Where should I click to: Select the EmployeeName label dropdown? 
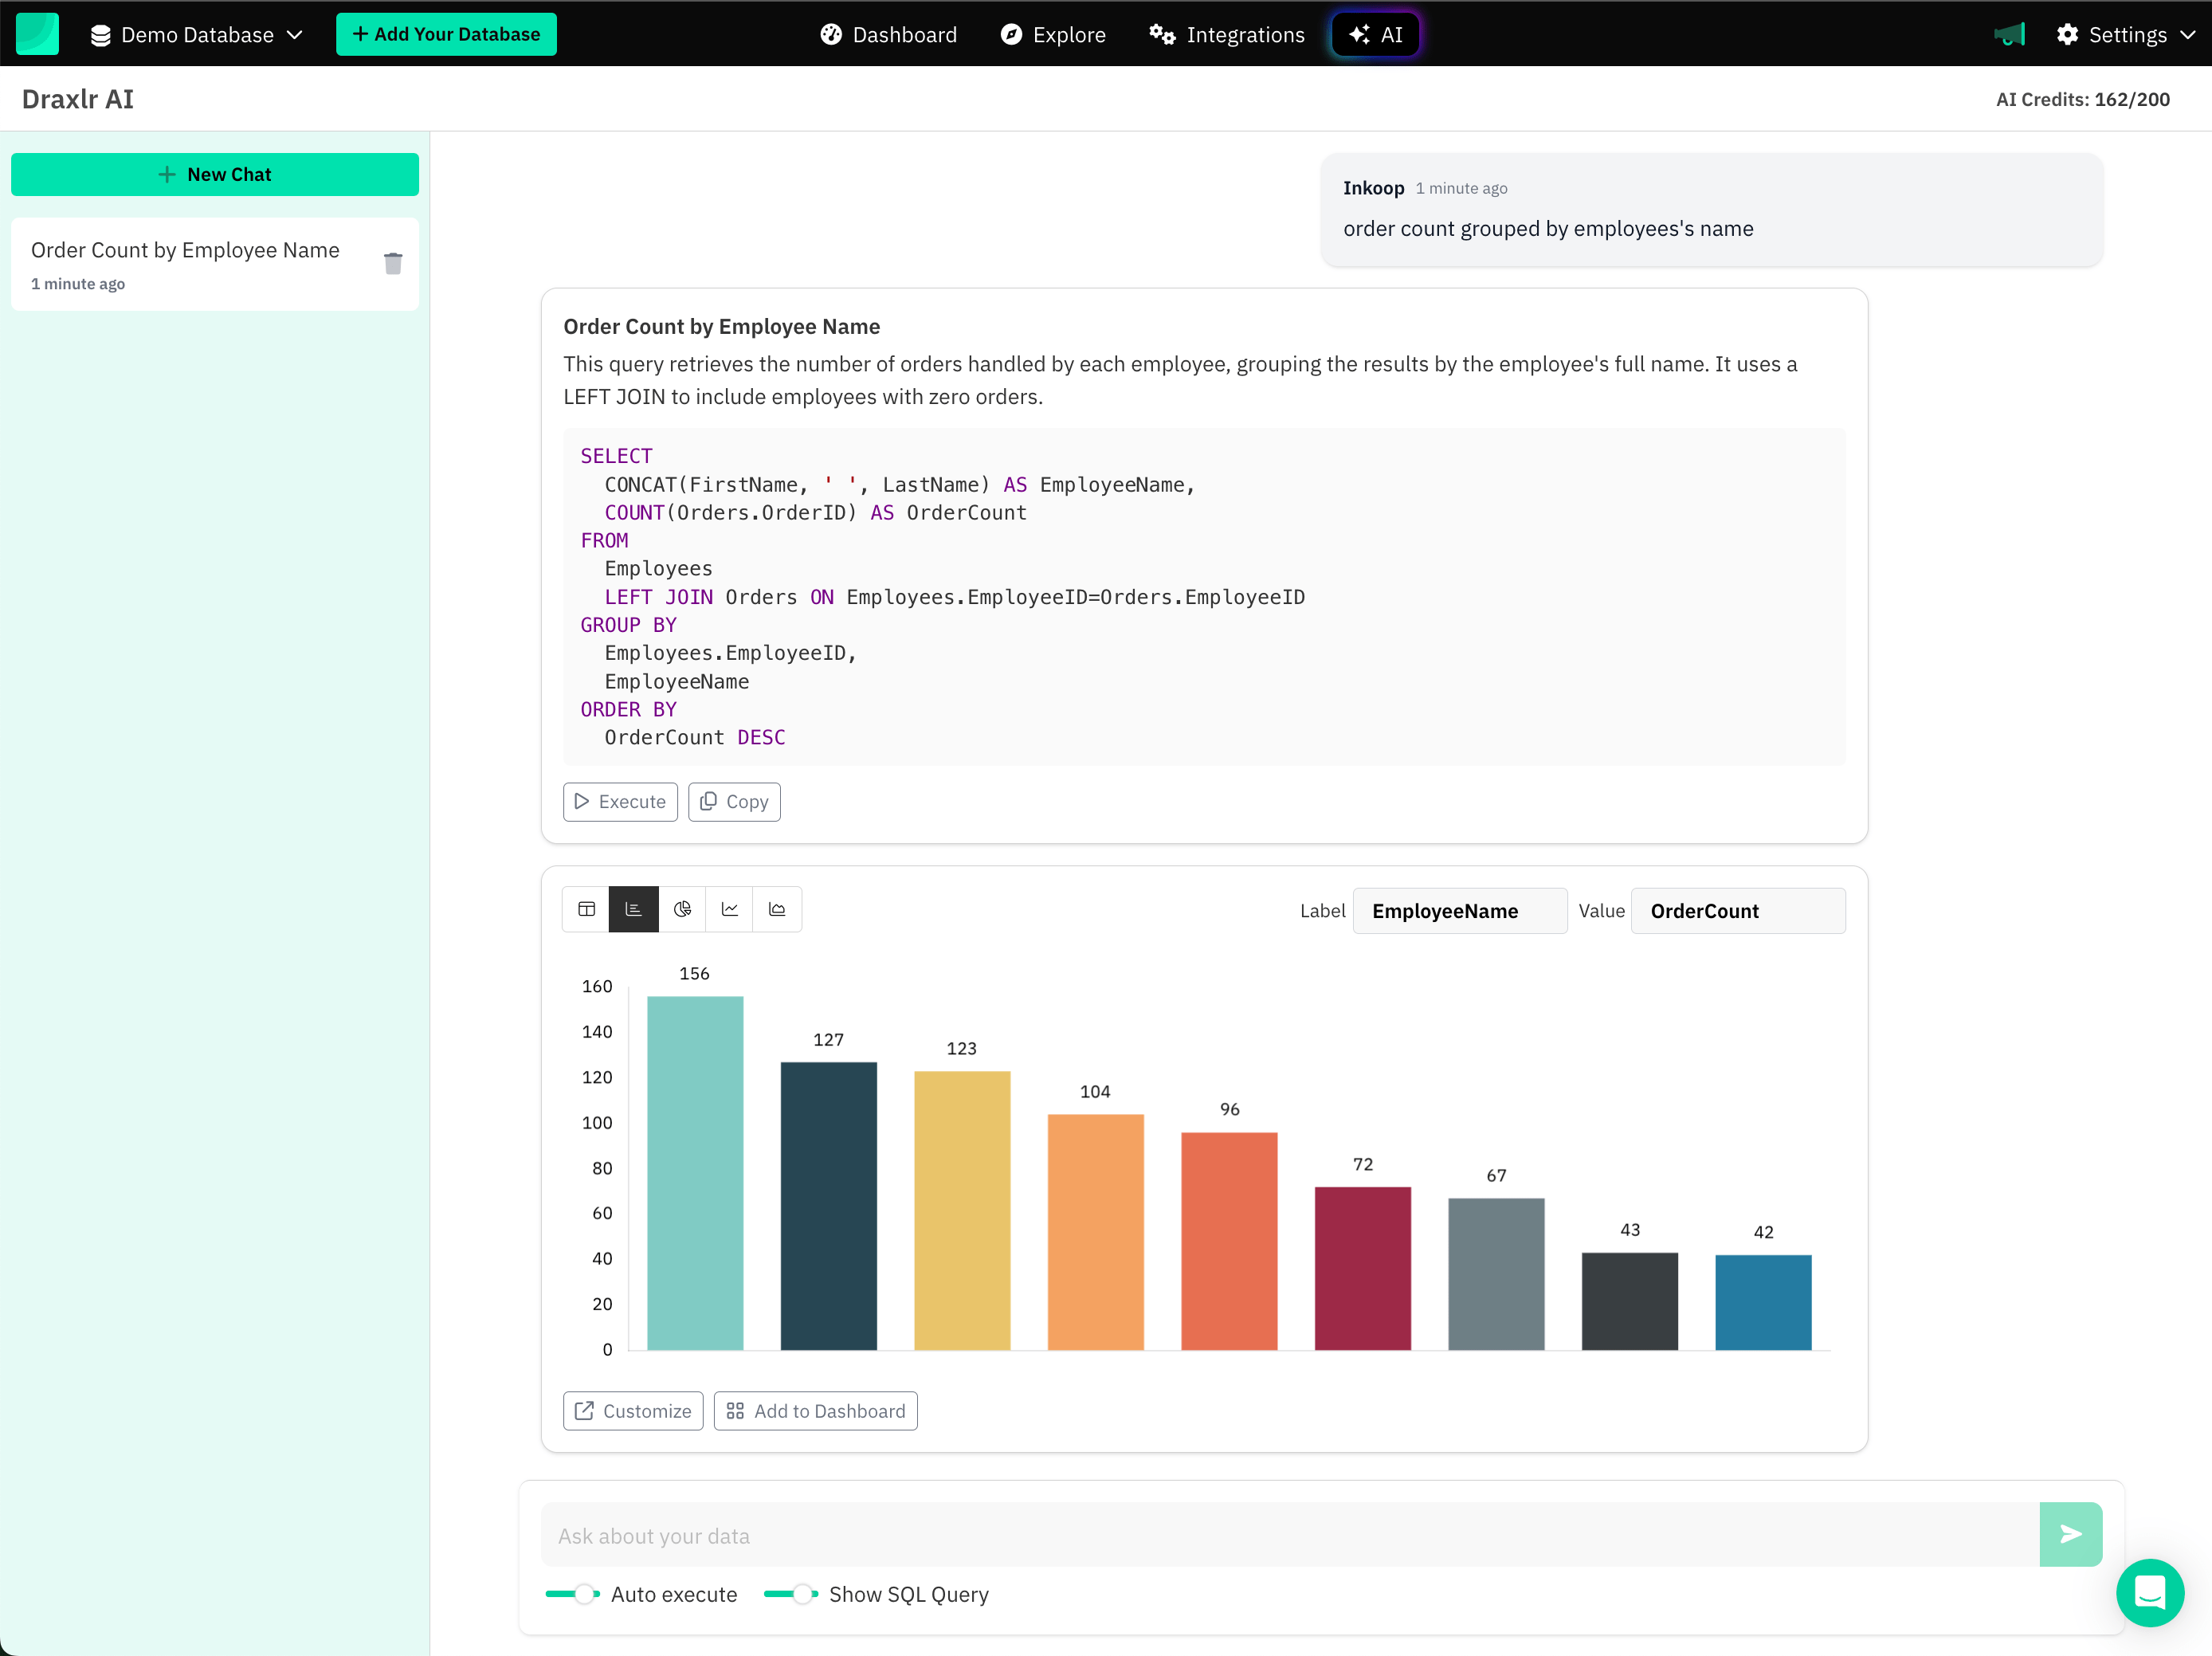[x=1457, y=910]
